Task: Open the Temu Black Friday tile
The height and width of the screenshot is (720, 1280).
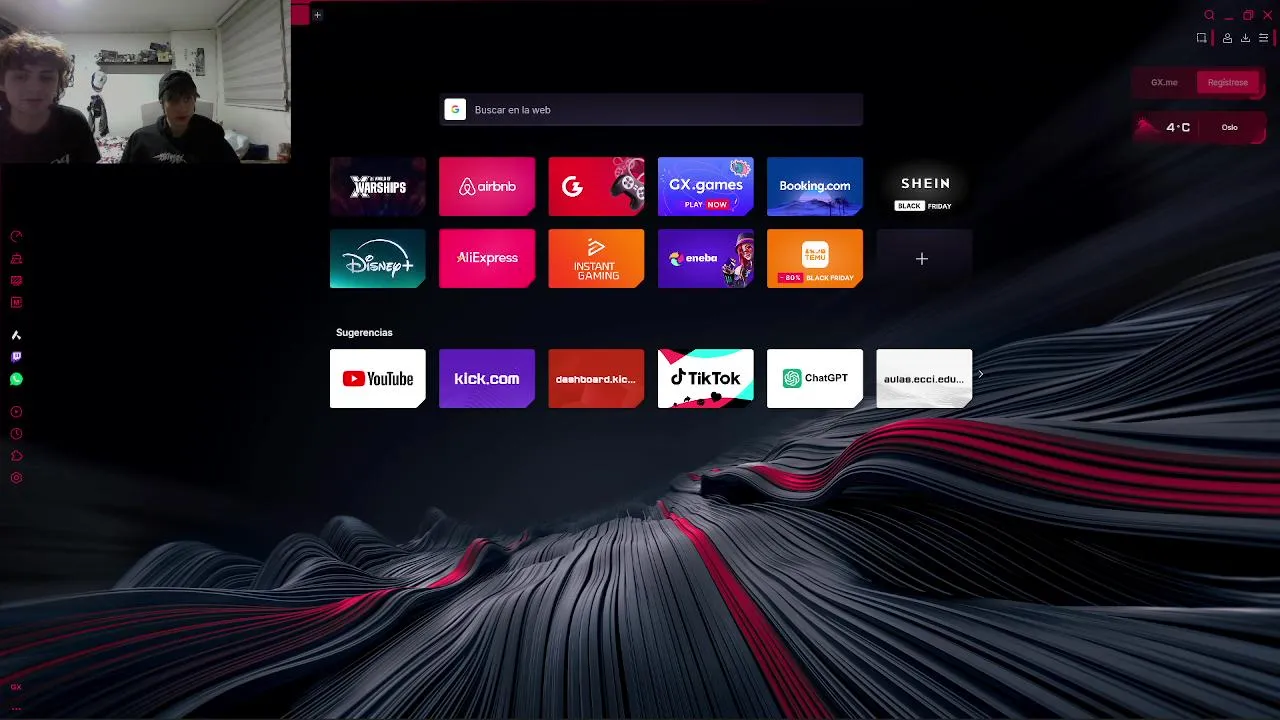Action: tap(815, 259)
